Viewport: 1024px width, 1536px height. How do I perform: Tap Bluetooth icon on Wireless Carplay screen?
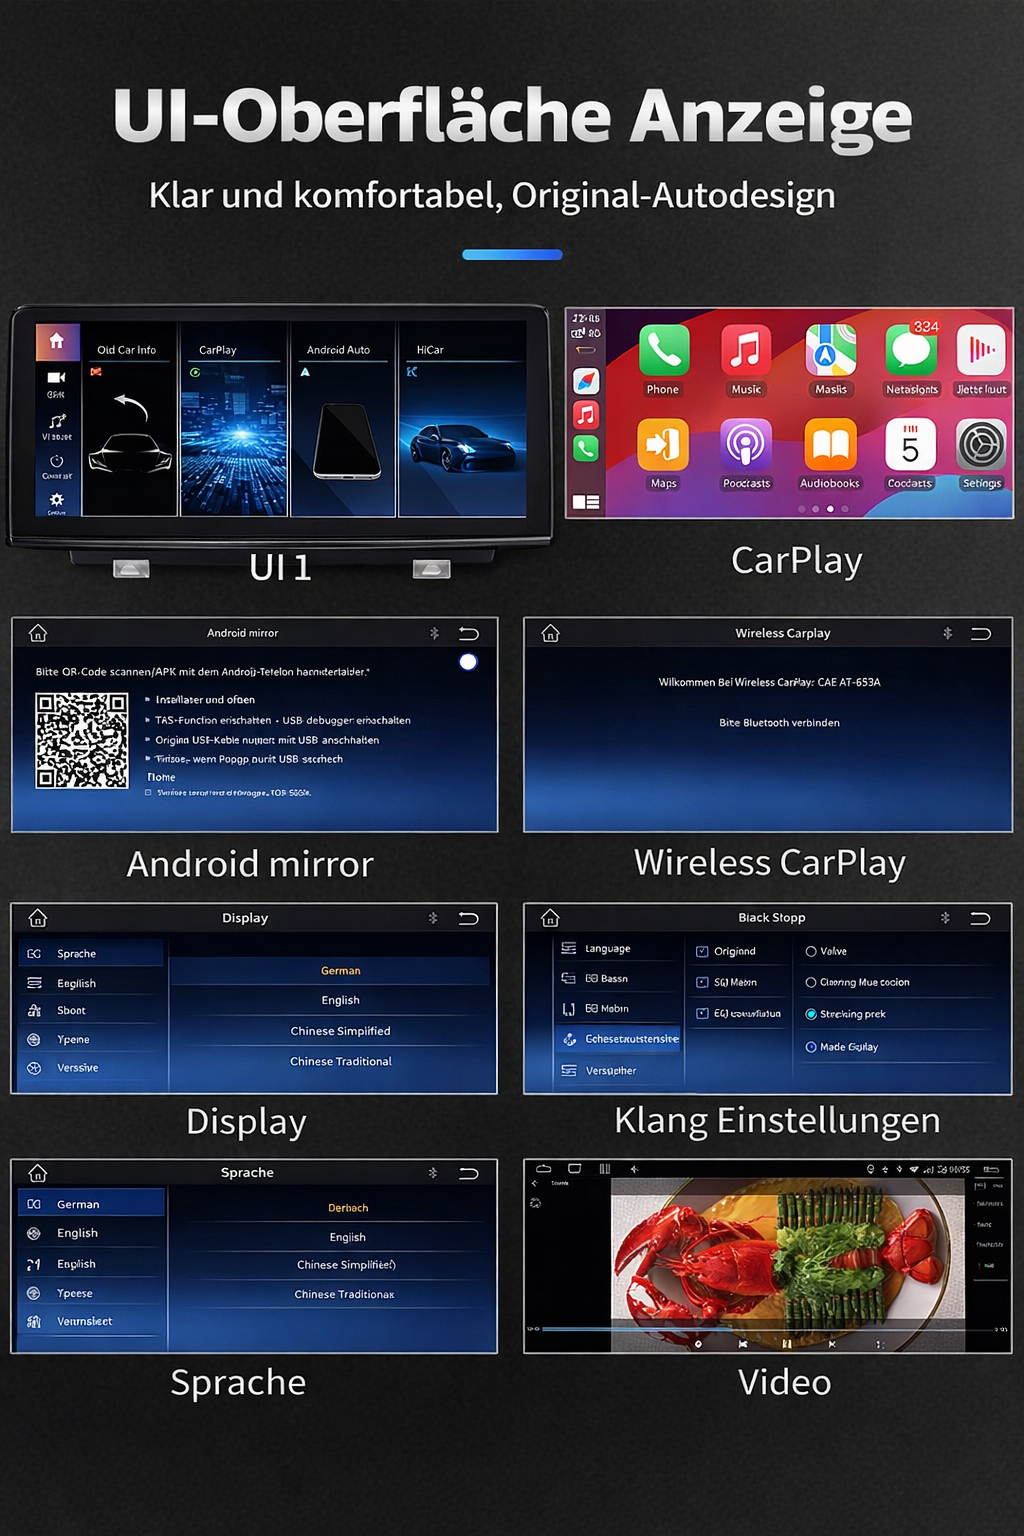click(x=947, y=633)
